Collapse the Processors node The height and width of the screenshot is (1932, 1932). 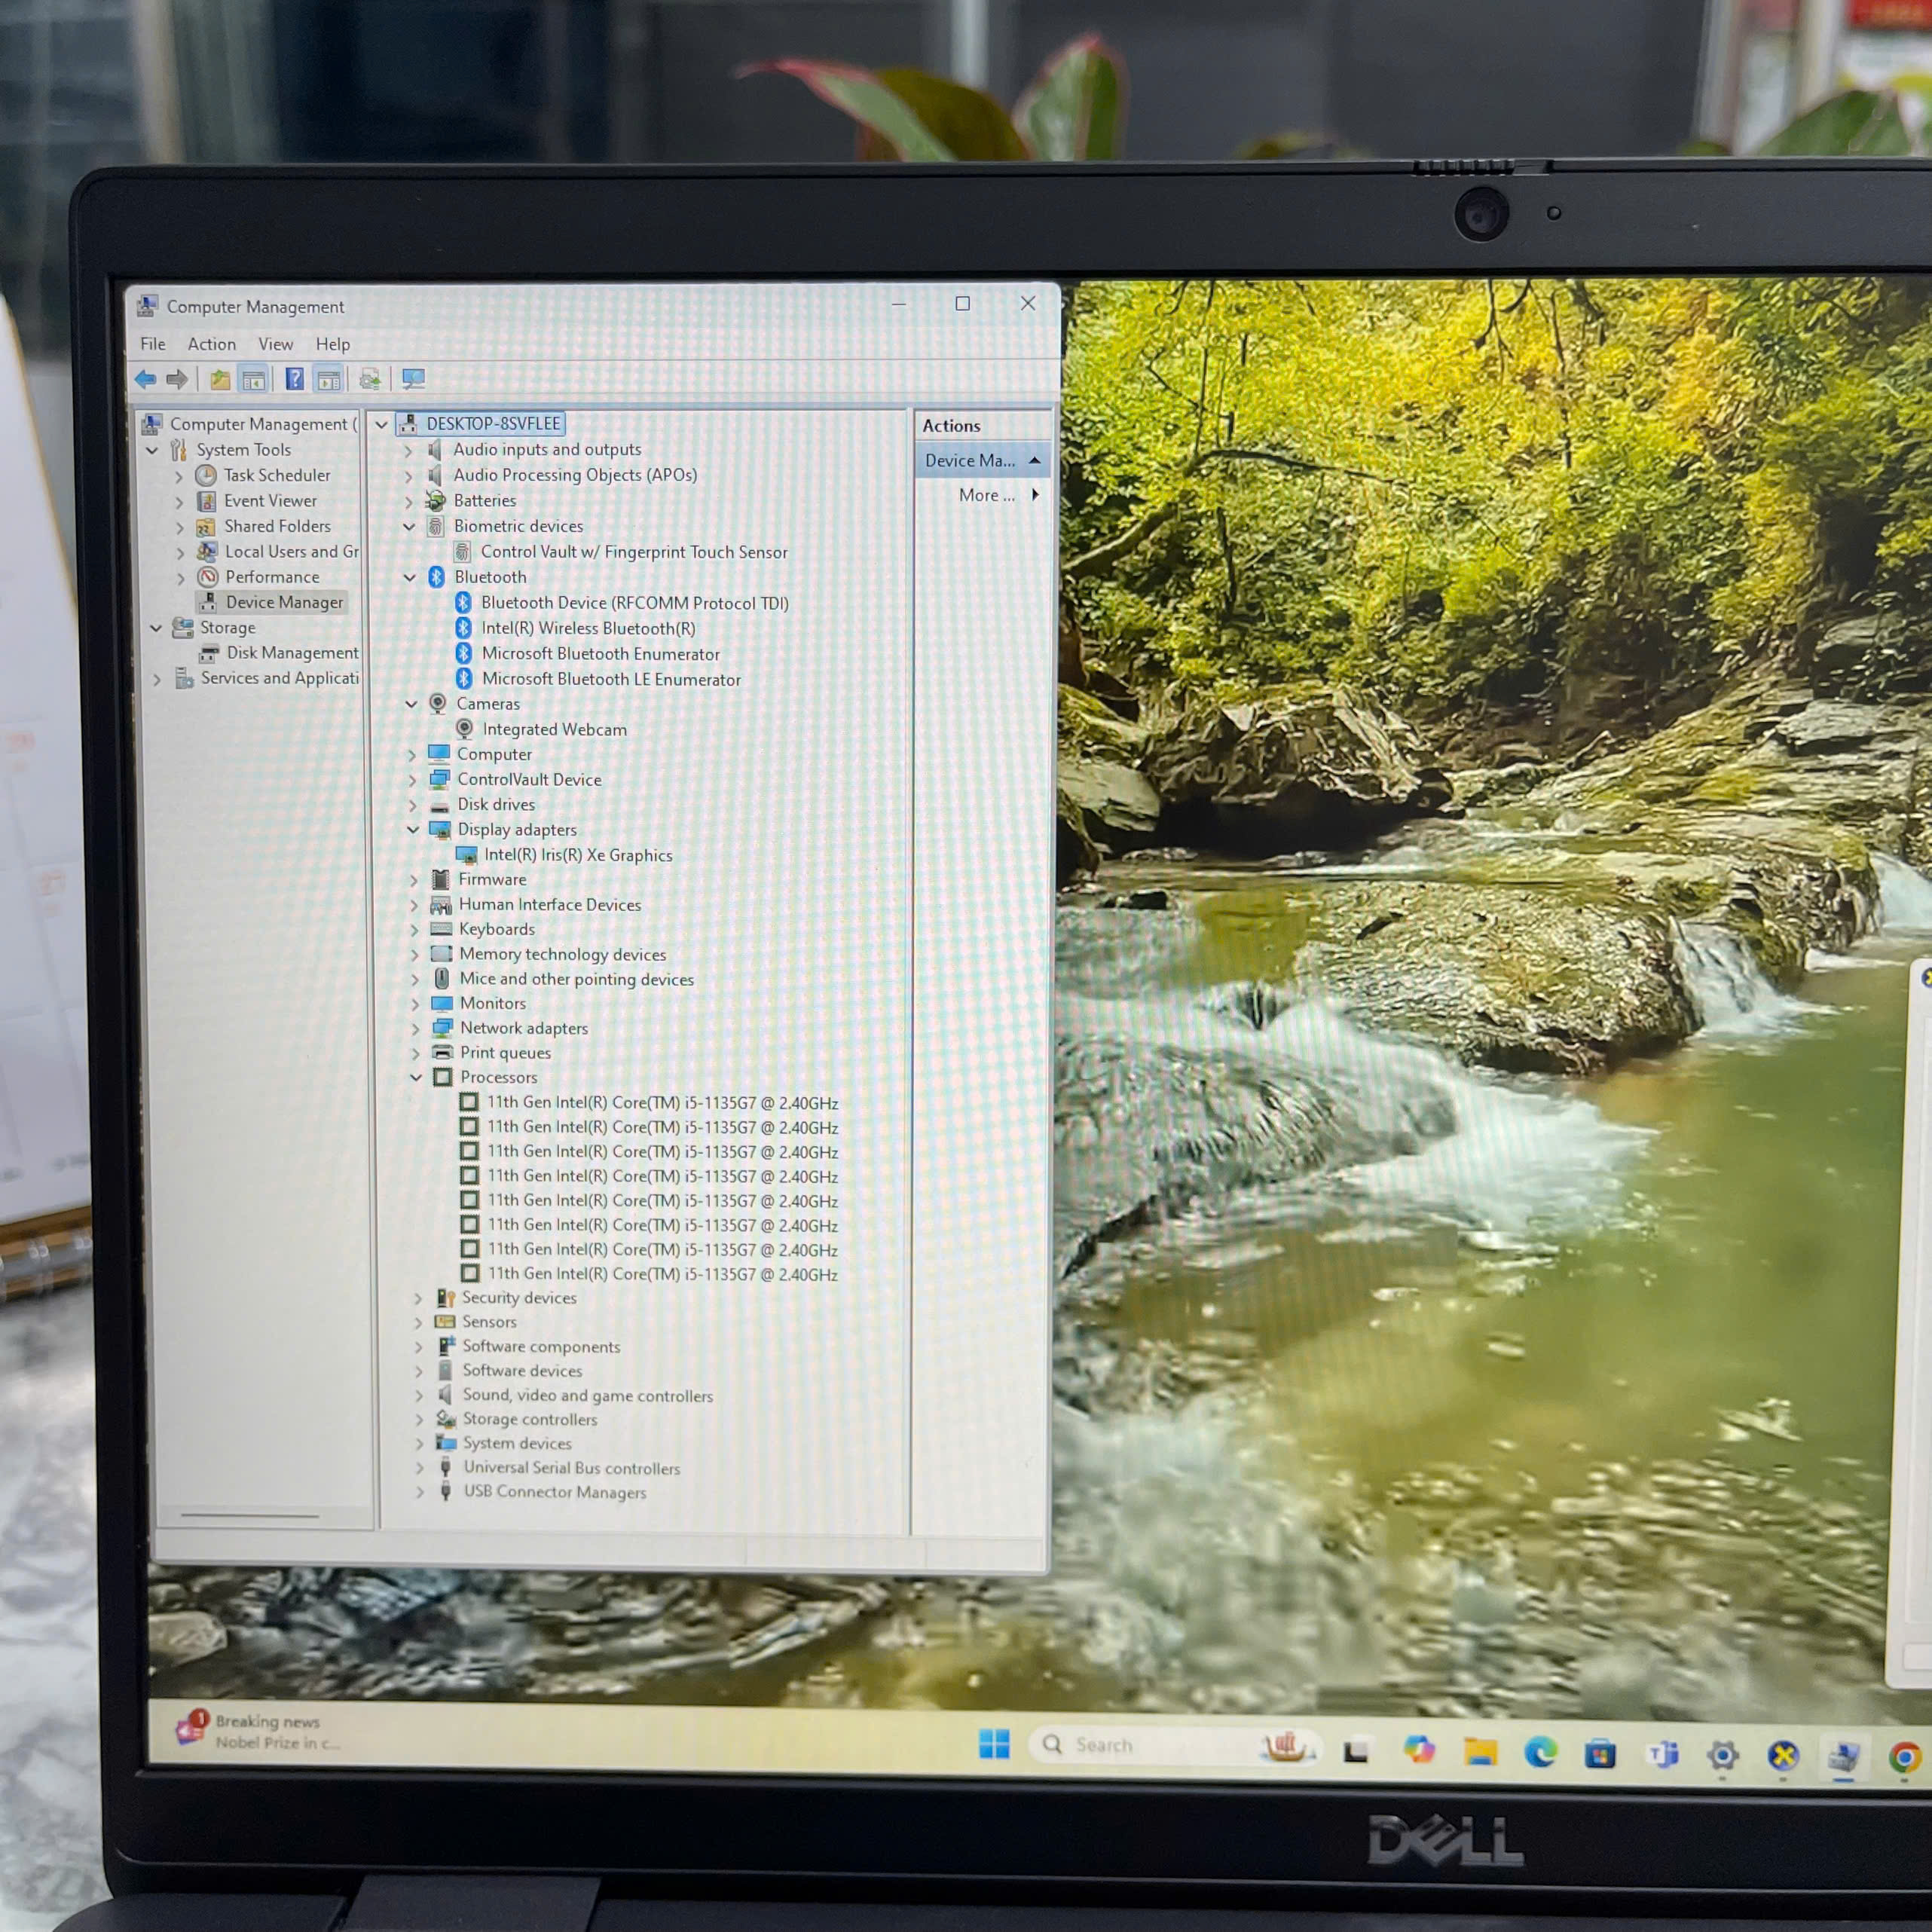click(416, 1077)
